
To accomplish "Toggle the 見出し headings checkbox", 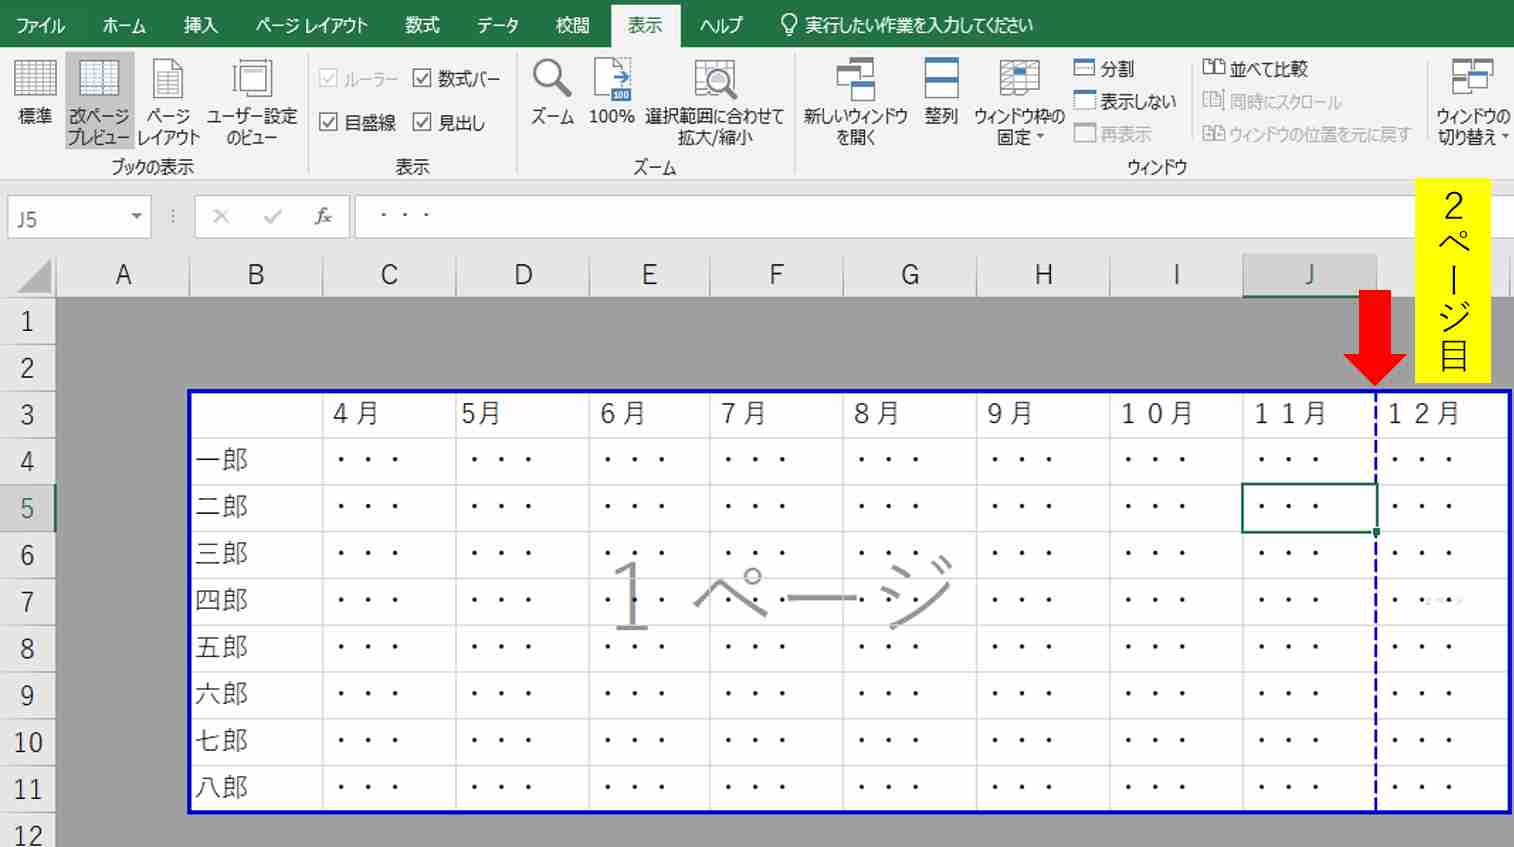I will pyautogui.click(x=448, y=122).
